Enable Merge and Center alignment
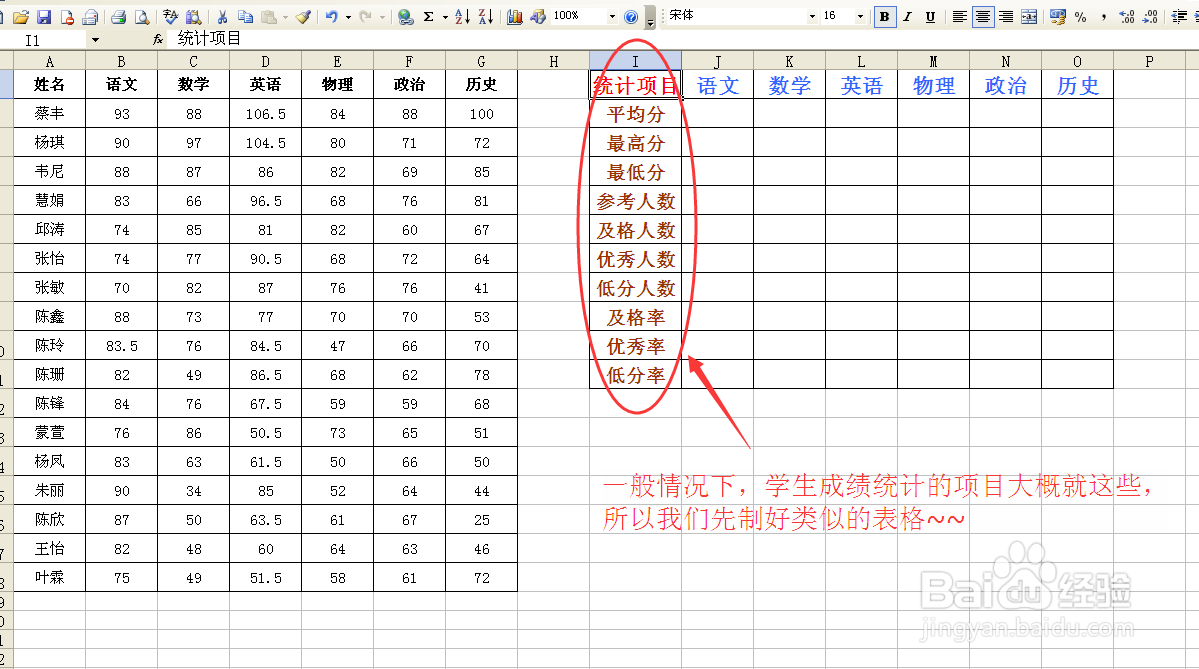Screen dimensions: 1199x669 tap(1030, 16)
